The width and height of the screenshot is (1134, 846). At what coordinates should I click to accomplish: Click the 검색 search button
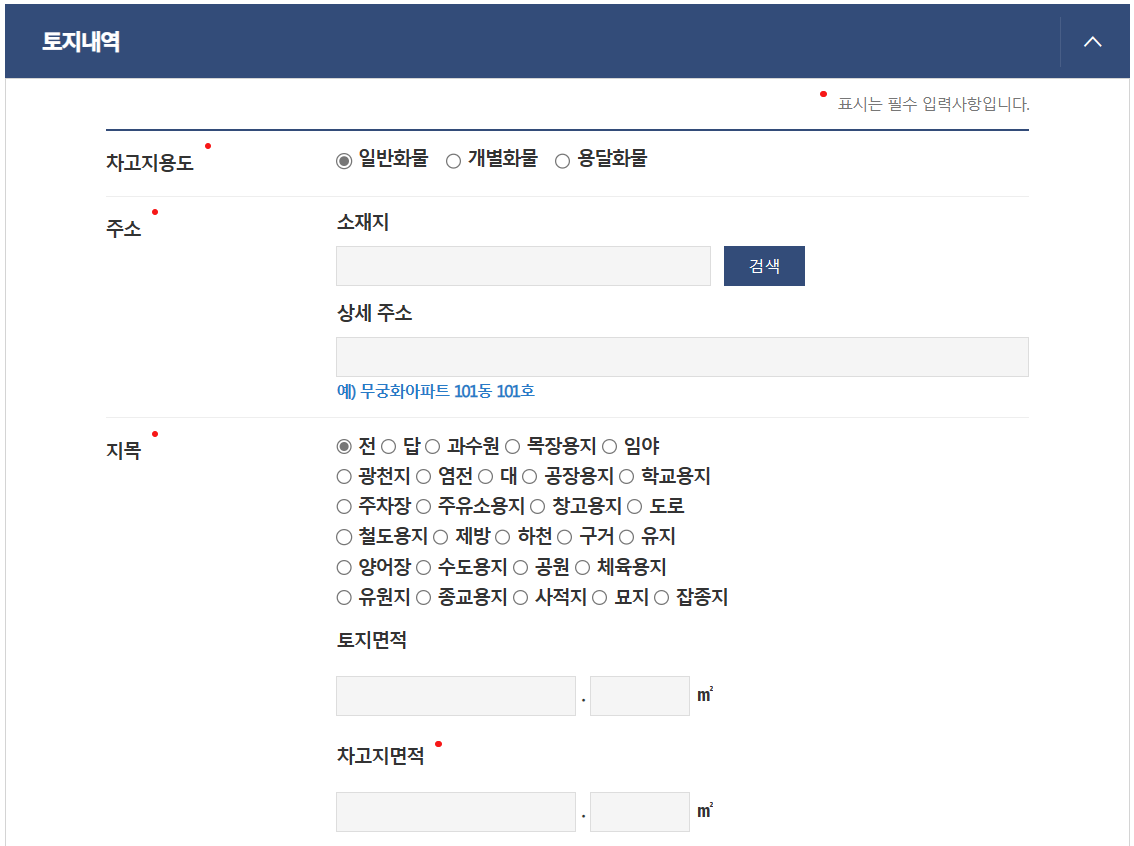(x=764, y=265)
